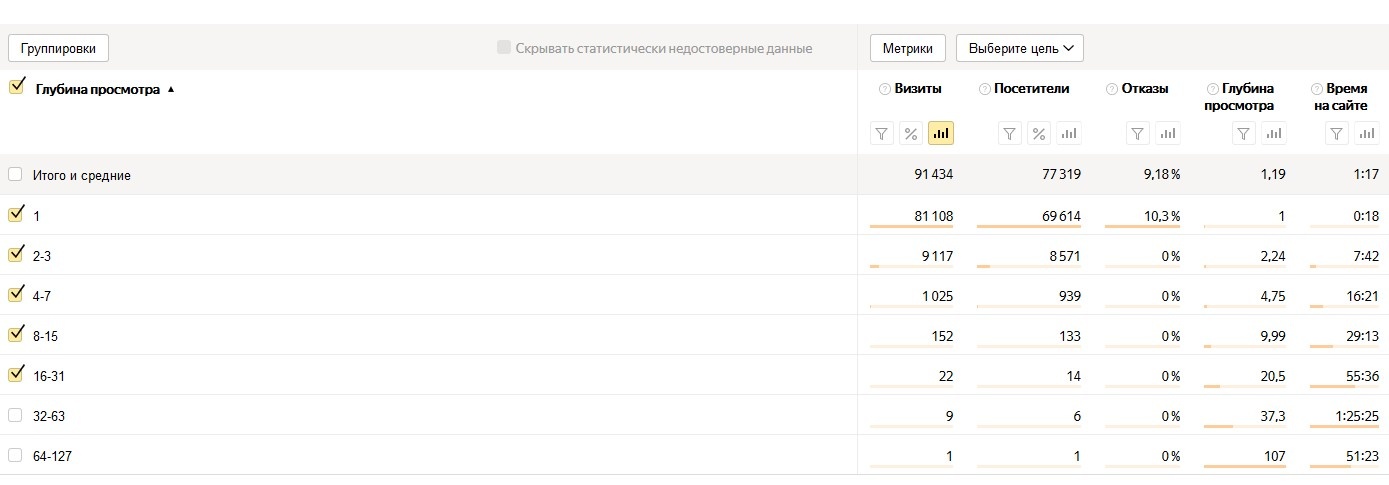Image resolution: width=1389 pixels, height=485 pixels.
Task: Toggle percent view for Визиты column
Action: point(911,134)
